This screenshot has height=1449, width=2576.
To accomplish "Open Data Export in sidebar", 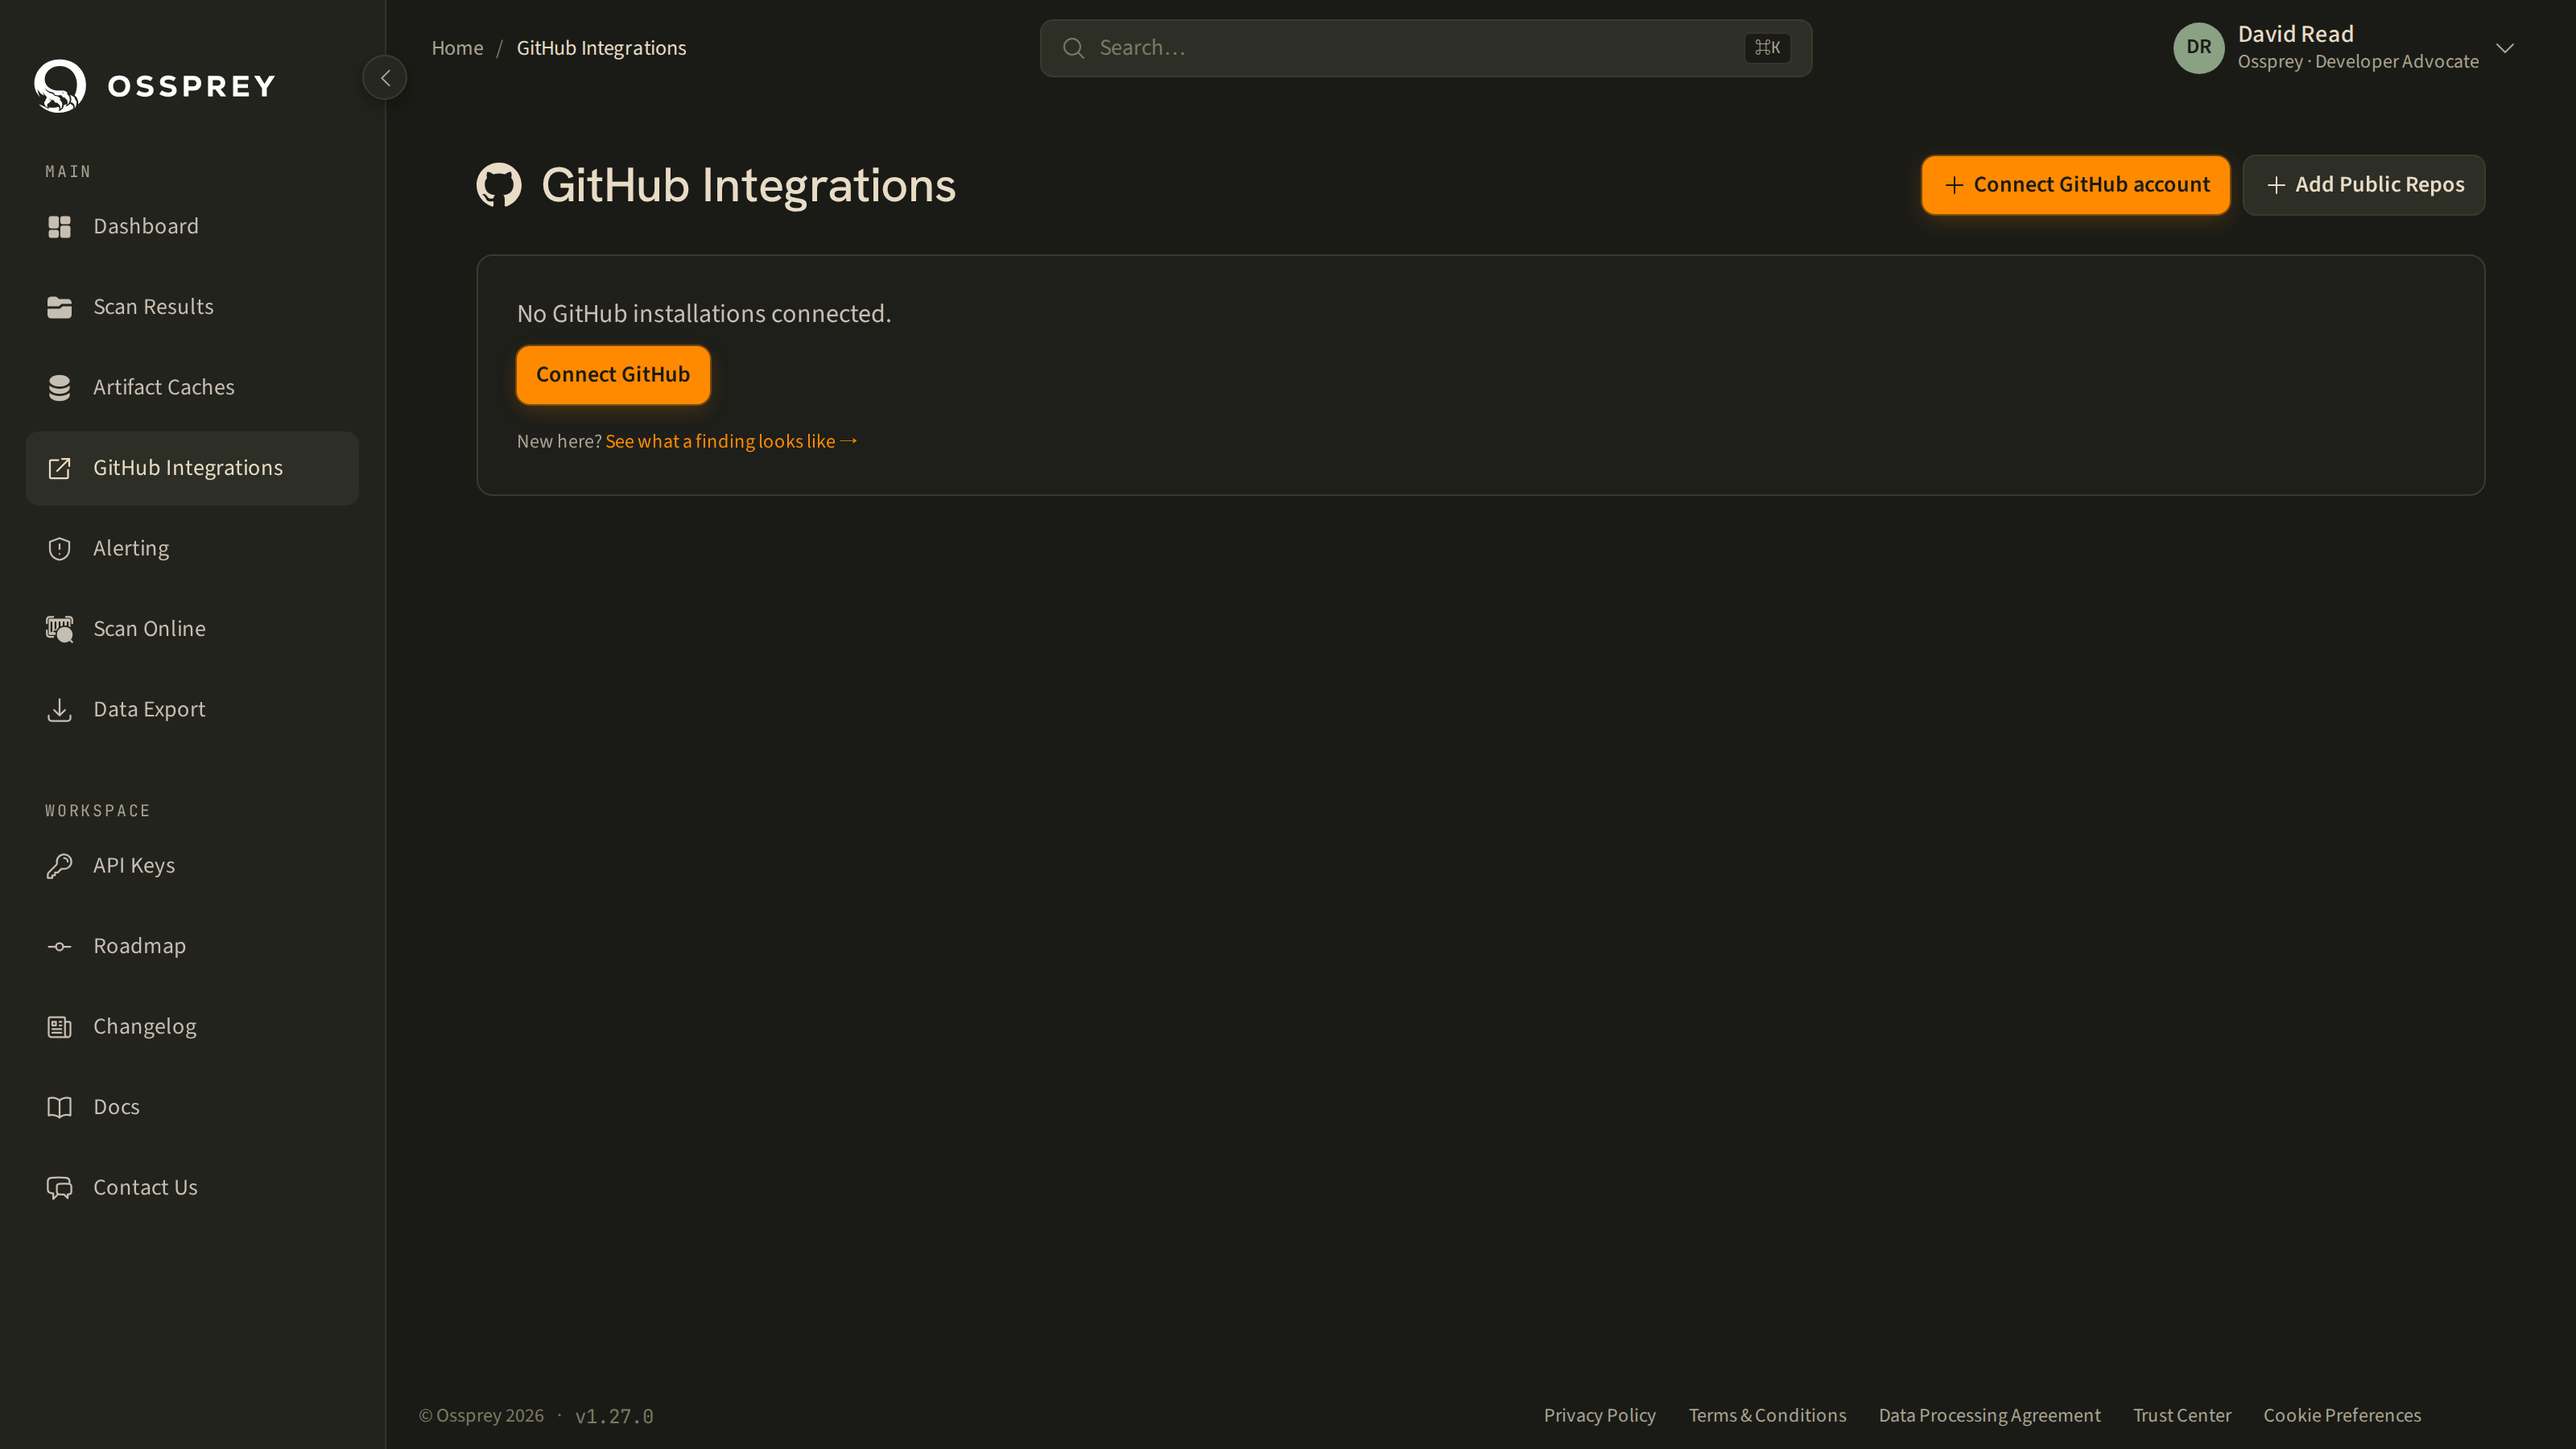I will tap(192, 710).
